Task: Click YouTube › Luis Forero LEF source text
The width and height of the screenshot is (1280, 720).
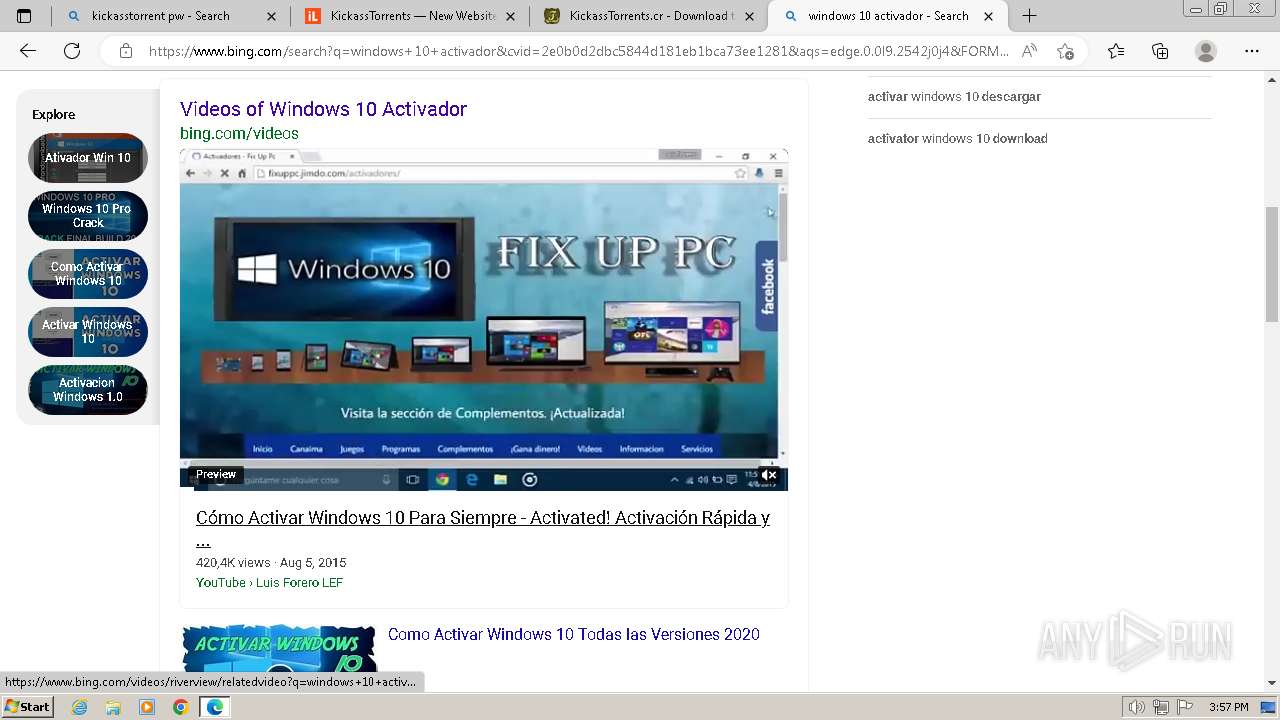Action: click(269, 582)
